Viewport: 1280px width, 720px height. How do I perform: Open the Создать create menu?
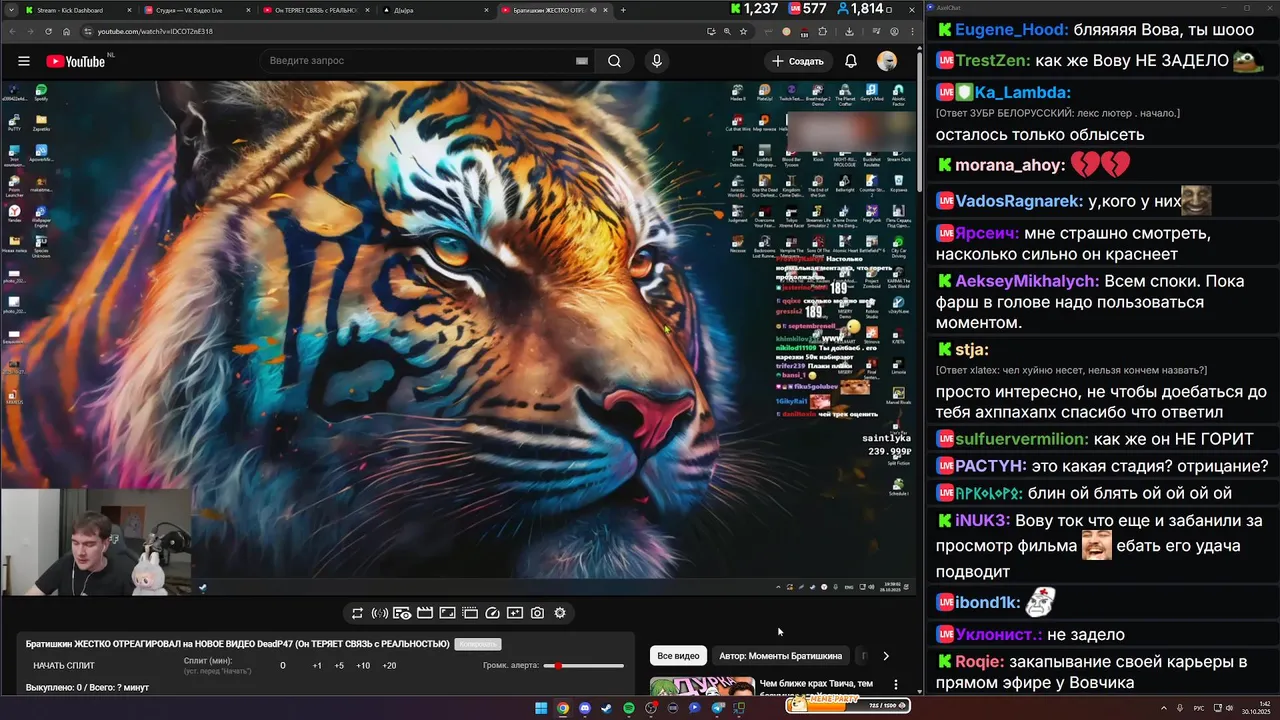click(x=798, y=61)
